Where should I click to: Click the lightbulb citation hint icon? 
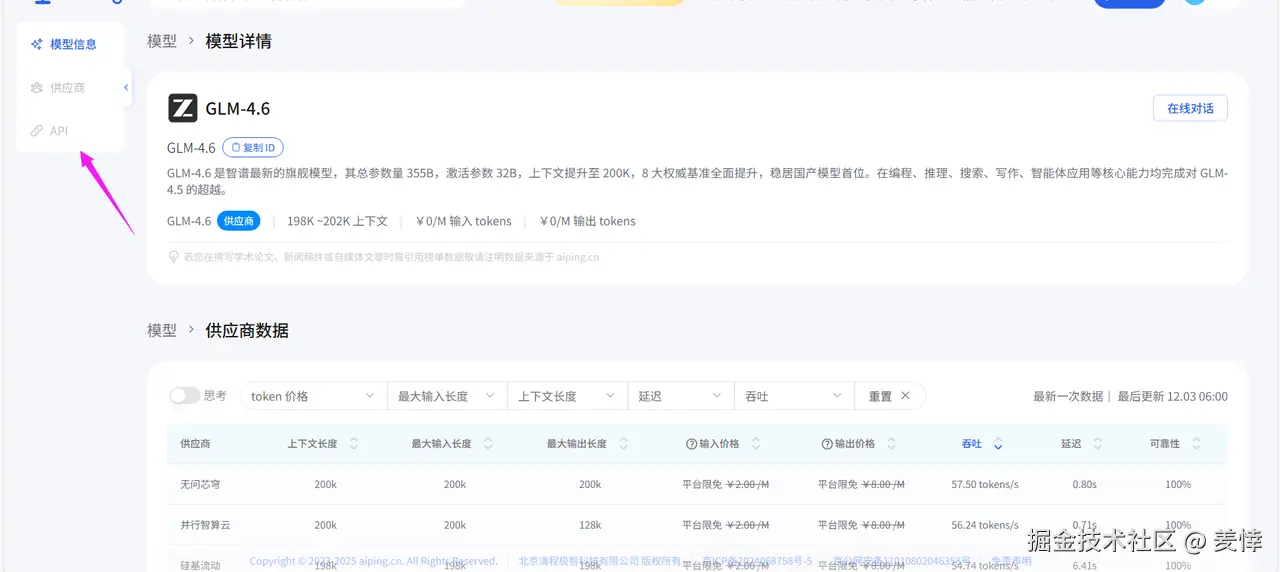coord(174,257)
